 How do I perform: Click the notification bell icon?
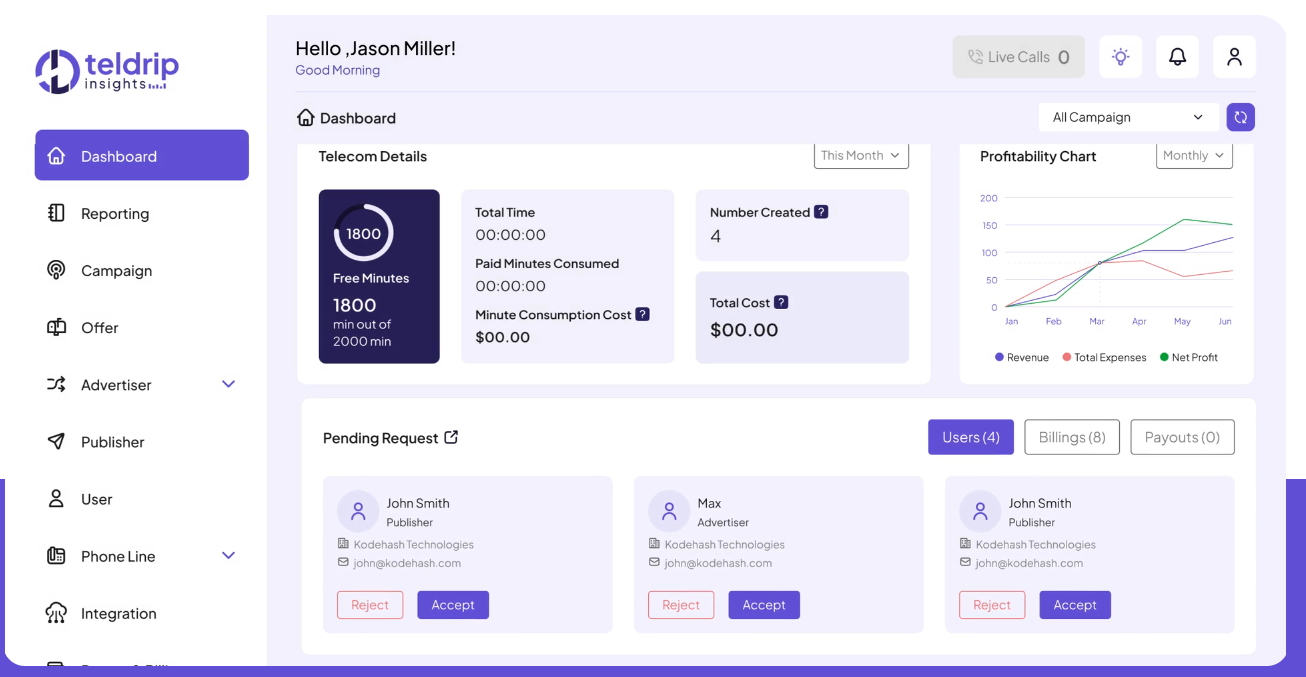pyautogui.click(x=1177, y=56)
